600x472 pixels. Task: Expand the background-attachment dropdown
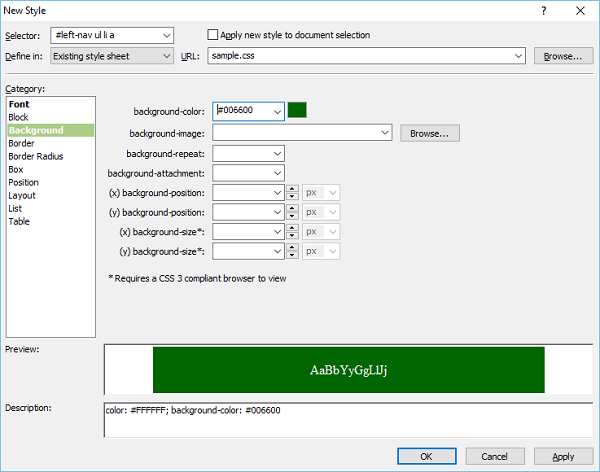click(277, 173)
